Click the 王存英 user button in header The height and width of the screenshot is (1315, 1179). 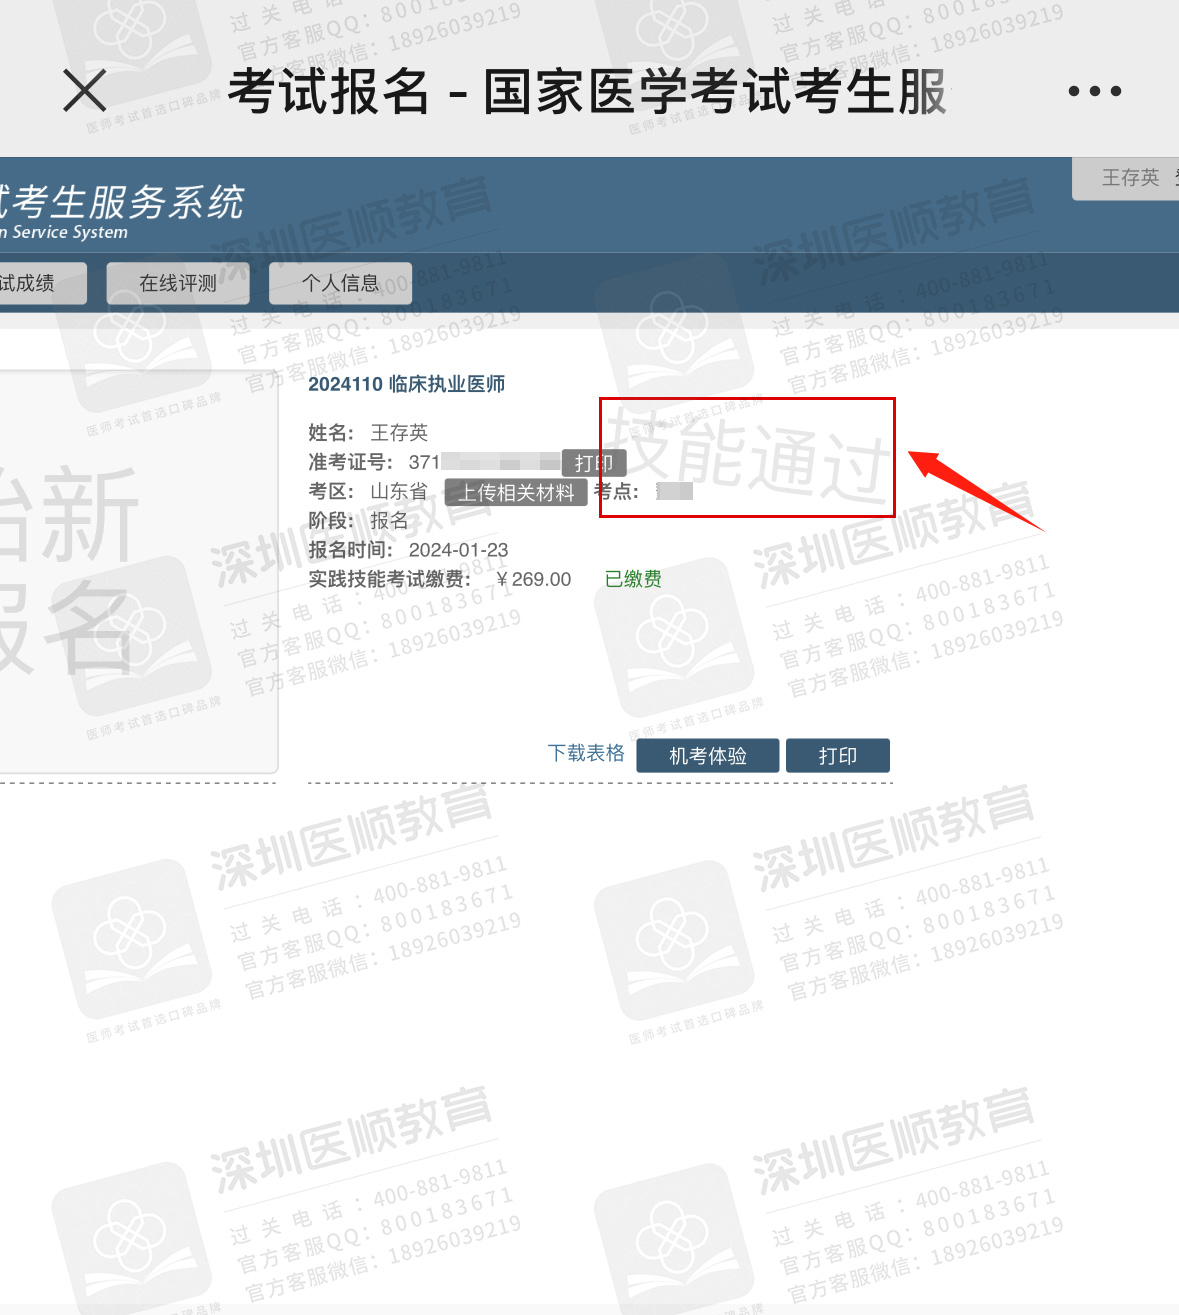tap(1130, 178)
